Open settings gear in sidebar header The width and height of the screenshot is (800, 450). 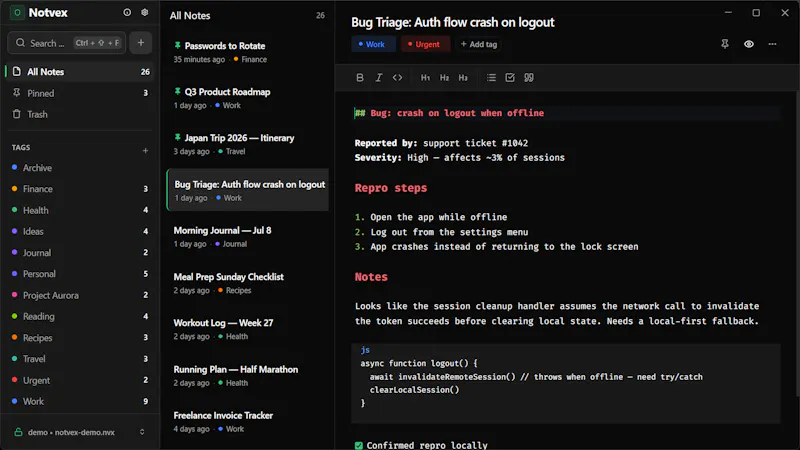[145, 12]
